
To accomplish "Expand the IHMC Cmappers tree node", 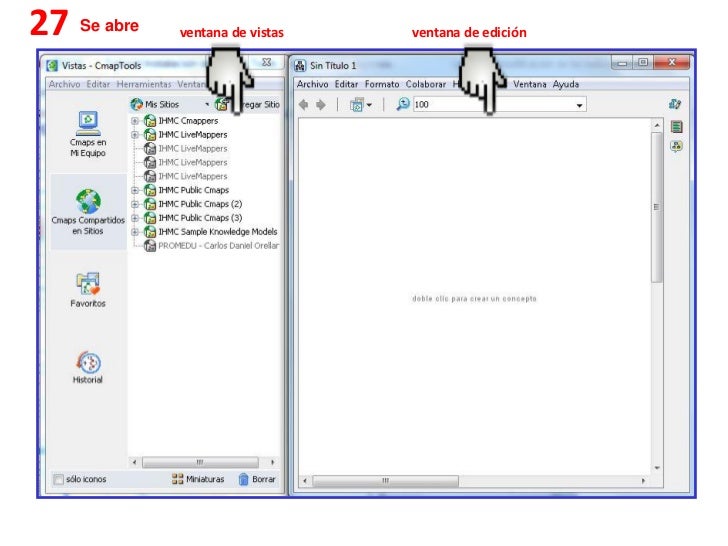I will click(x=135, y=121).
